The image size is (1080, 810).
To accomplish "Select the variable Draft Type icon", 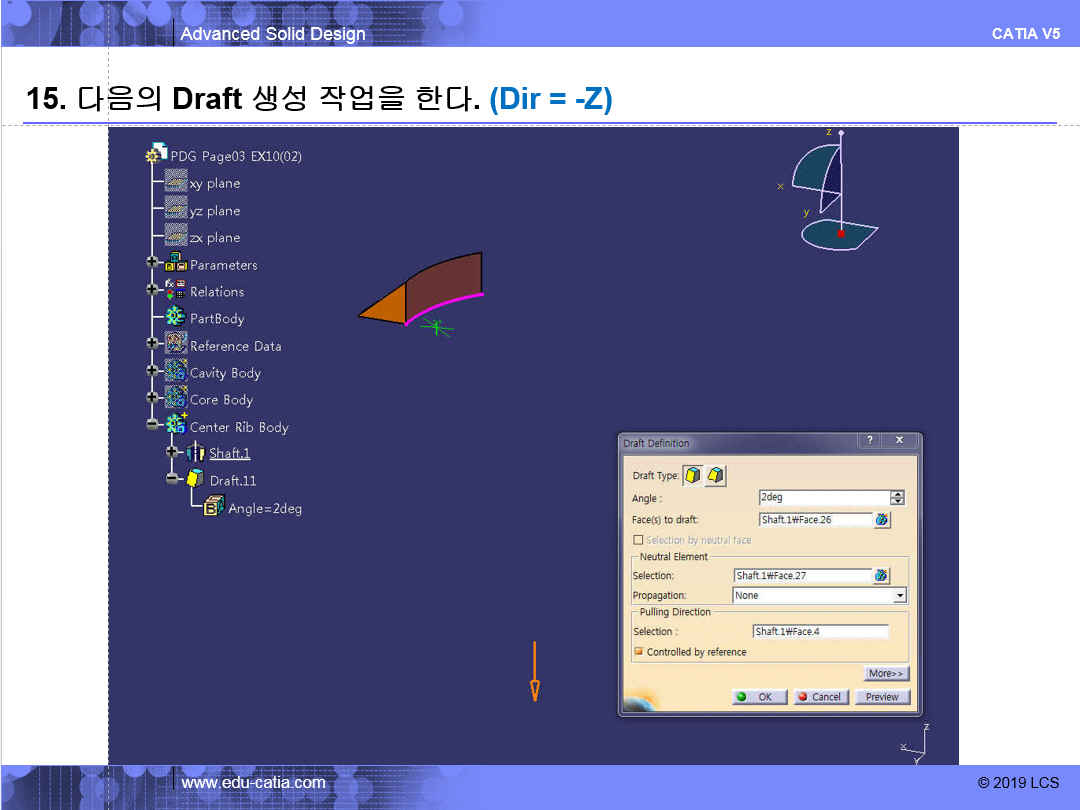I will tap(716, 476).
